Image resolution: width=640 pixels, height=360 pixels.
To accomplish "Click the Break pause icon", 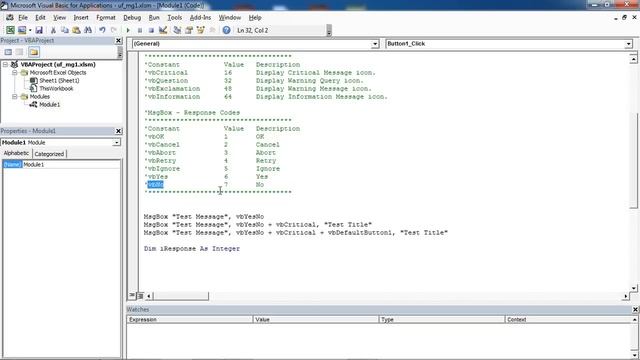I will [140, 30].
